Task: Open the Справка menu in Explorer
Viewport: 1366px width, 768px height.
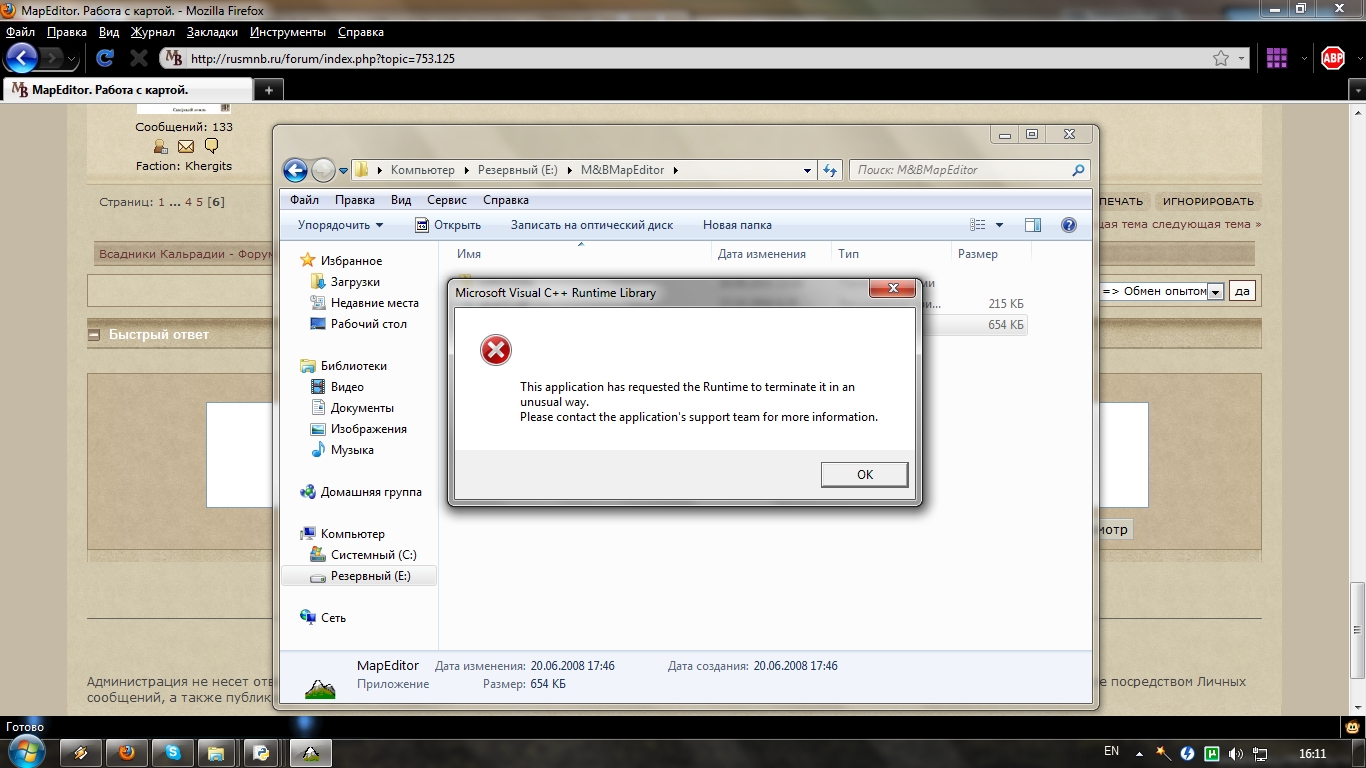Action: tap(506, 200)
